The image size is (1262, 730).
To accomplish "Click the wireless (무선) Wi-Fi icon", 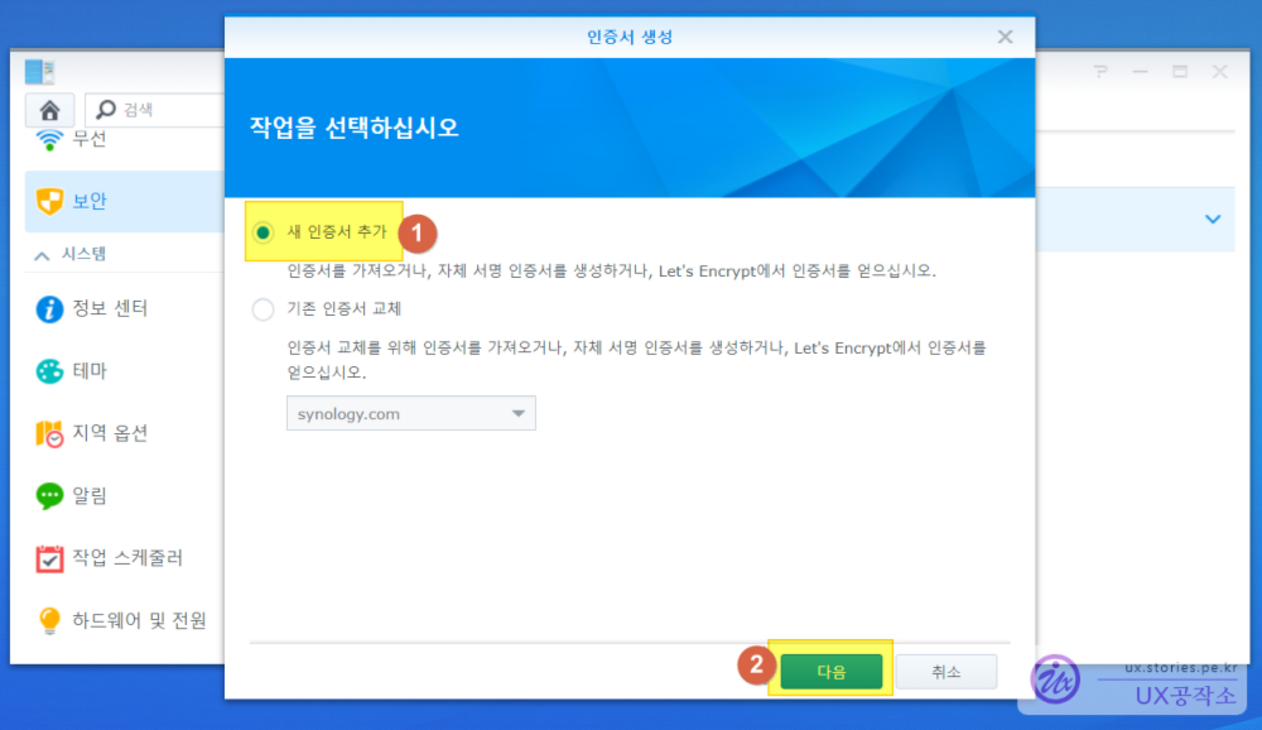I will pos(49,139).
